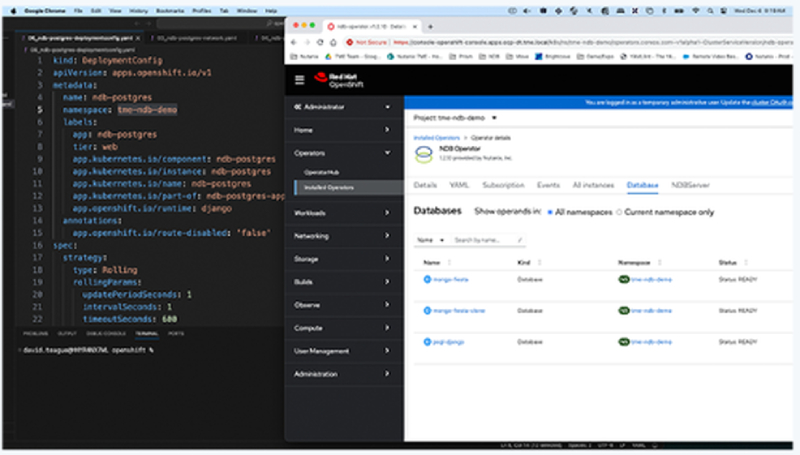Expand the Networking navigation section
The width and height of the screenshot is (800, 455).
point(344,236)
